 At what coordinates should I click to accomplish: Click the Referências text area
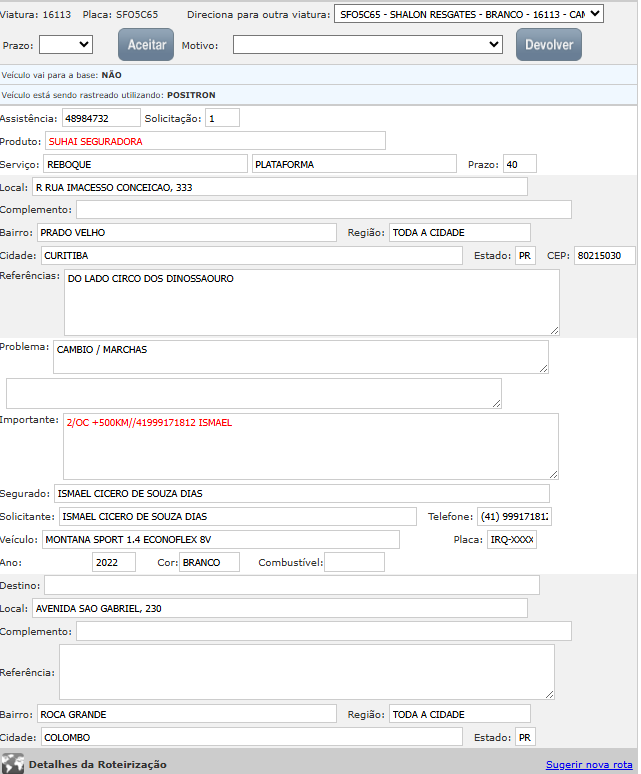[311, 302]
